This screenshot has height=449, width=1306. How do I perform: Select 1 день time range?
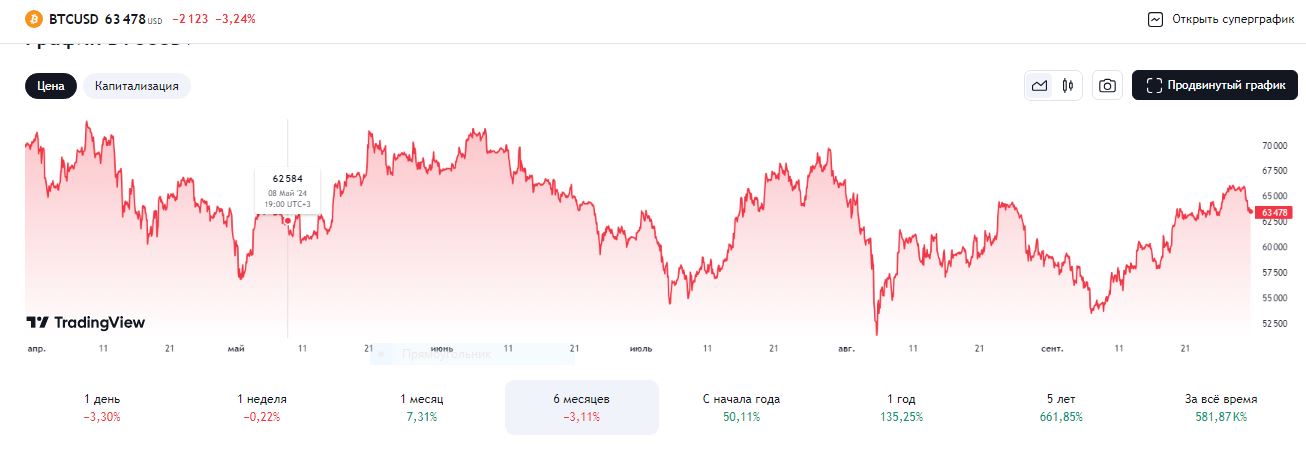pos(102,407)
